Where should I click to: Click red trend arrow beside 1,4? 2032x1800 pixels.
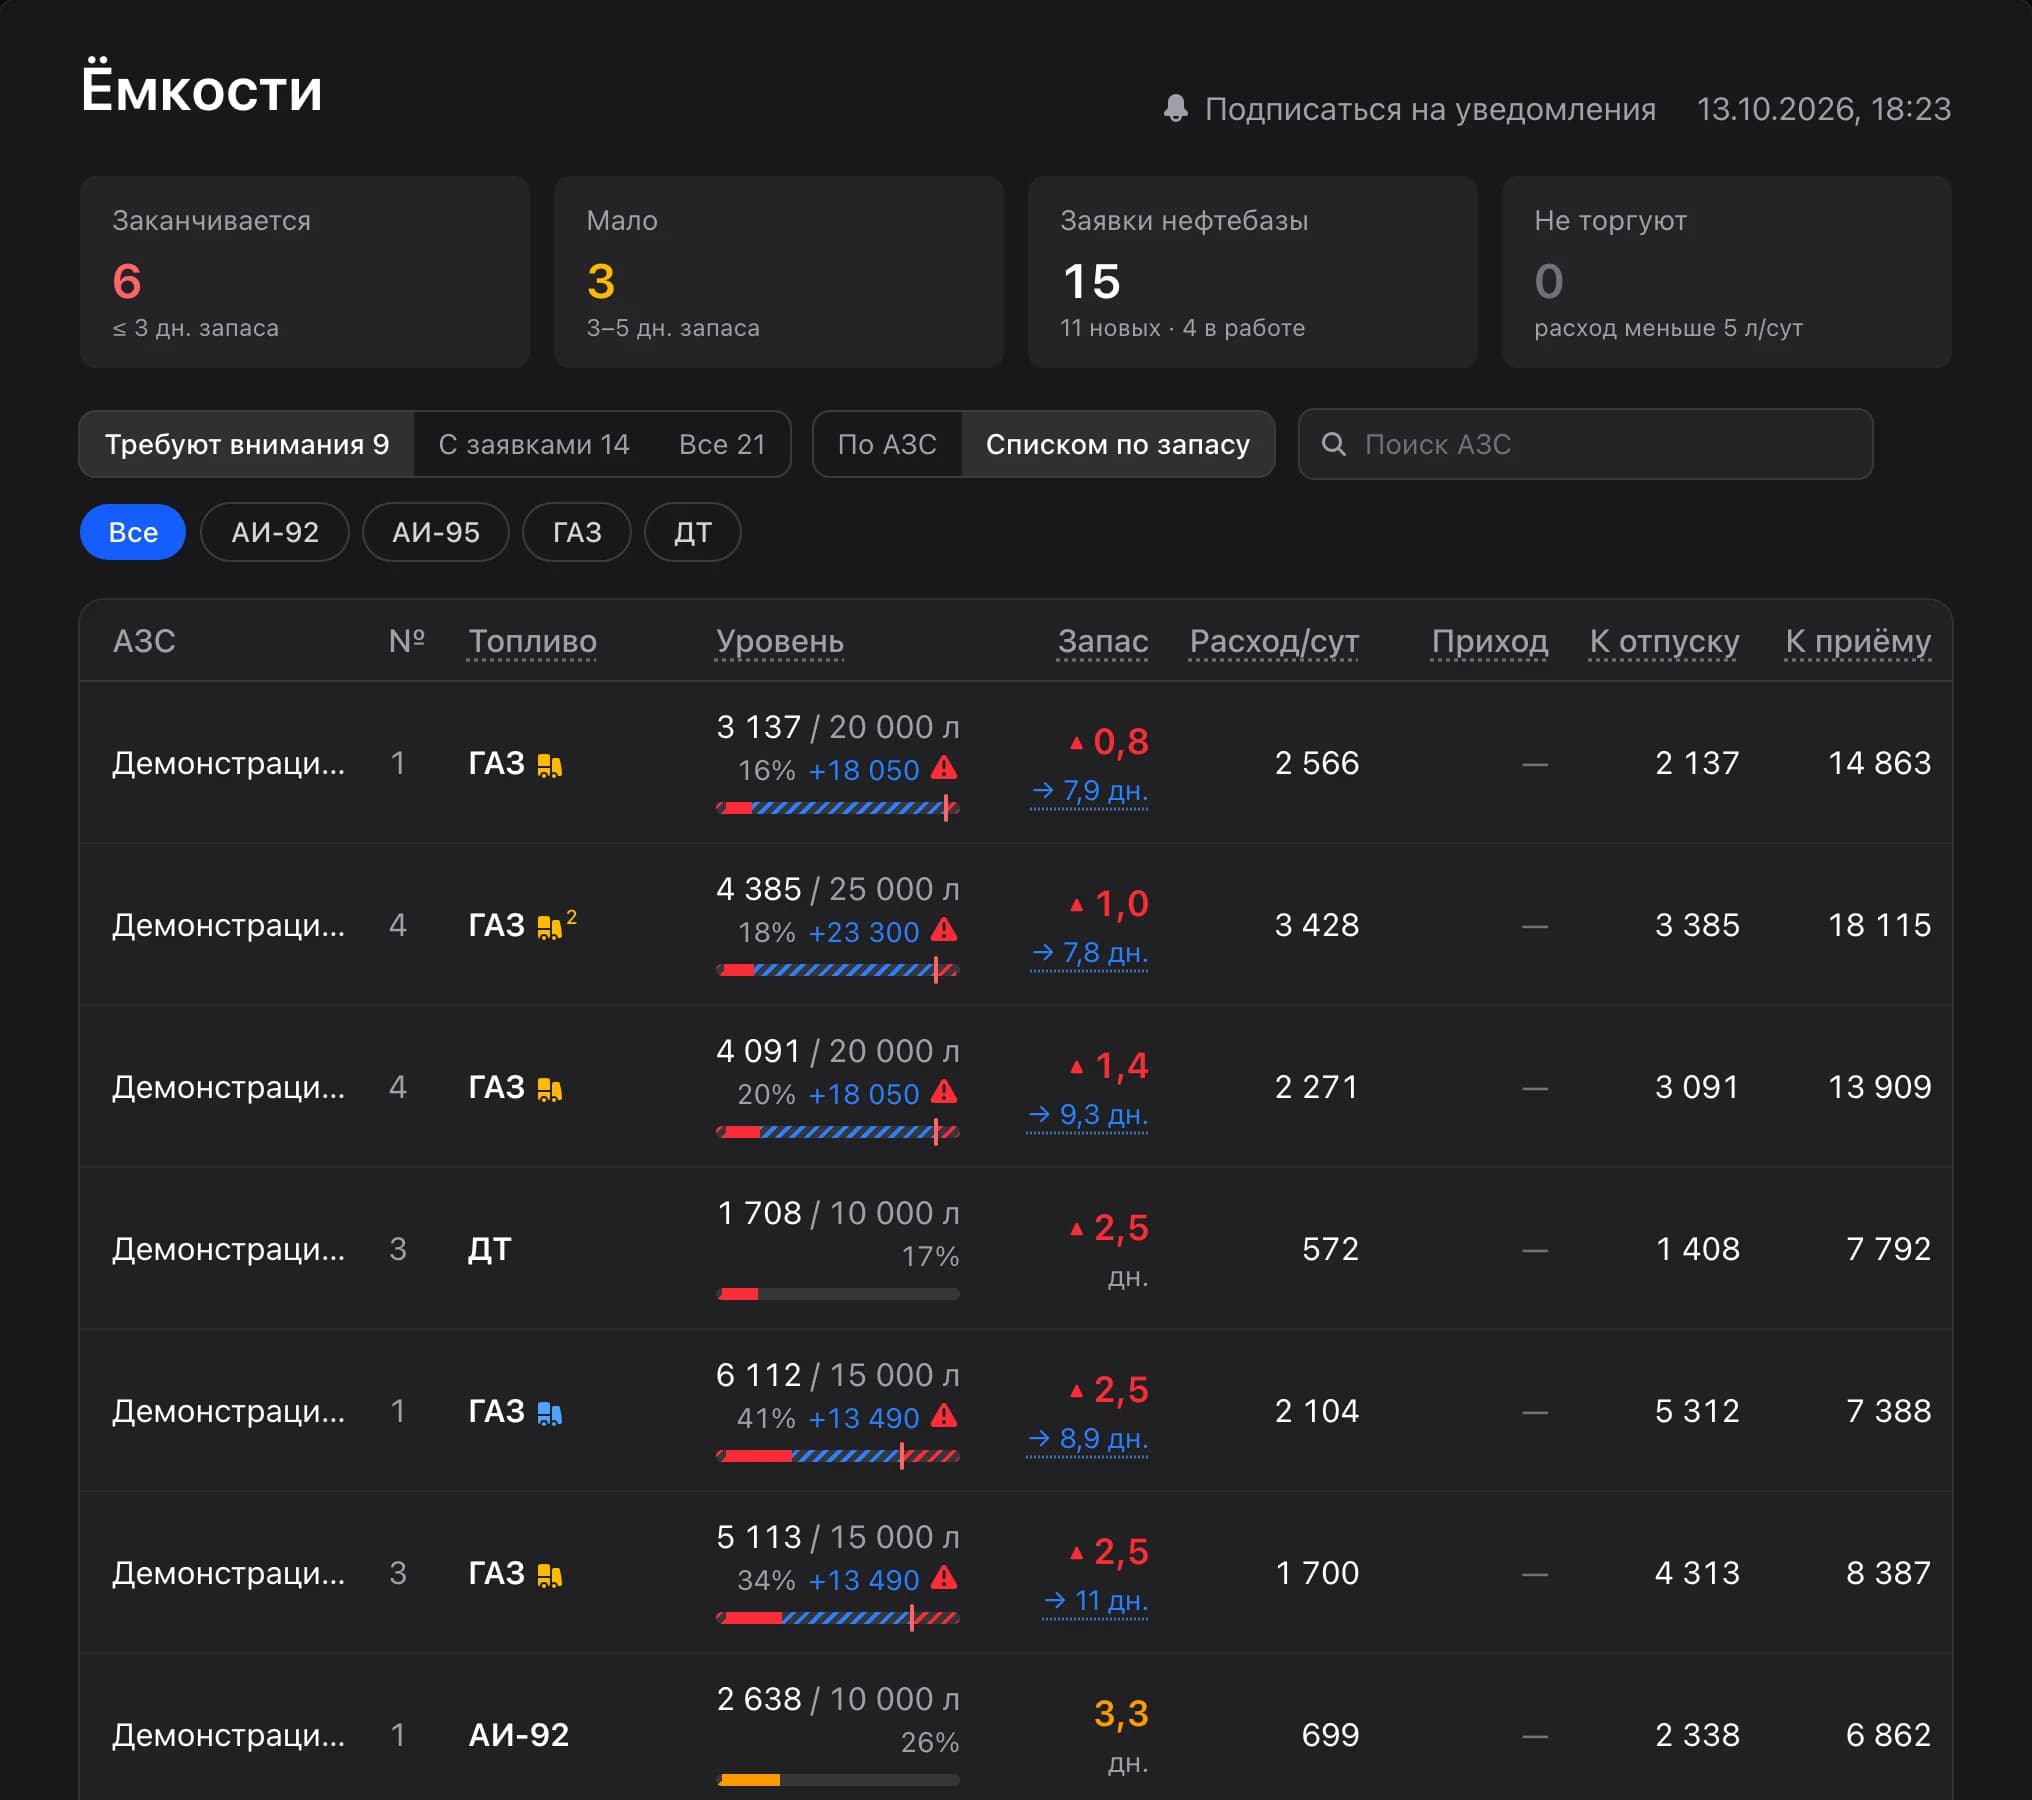1077,1067
